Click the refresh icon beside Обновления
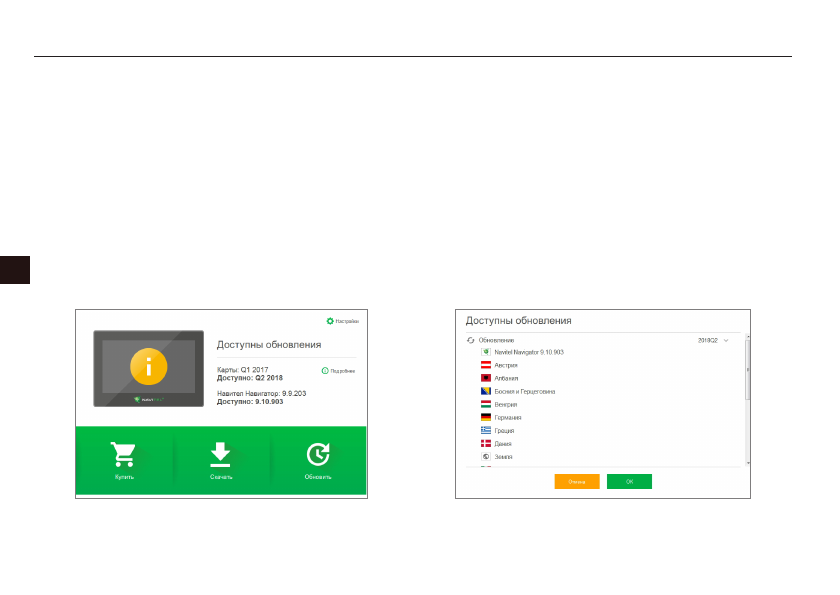 [x=470, y=340]
